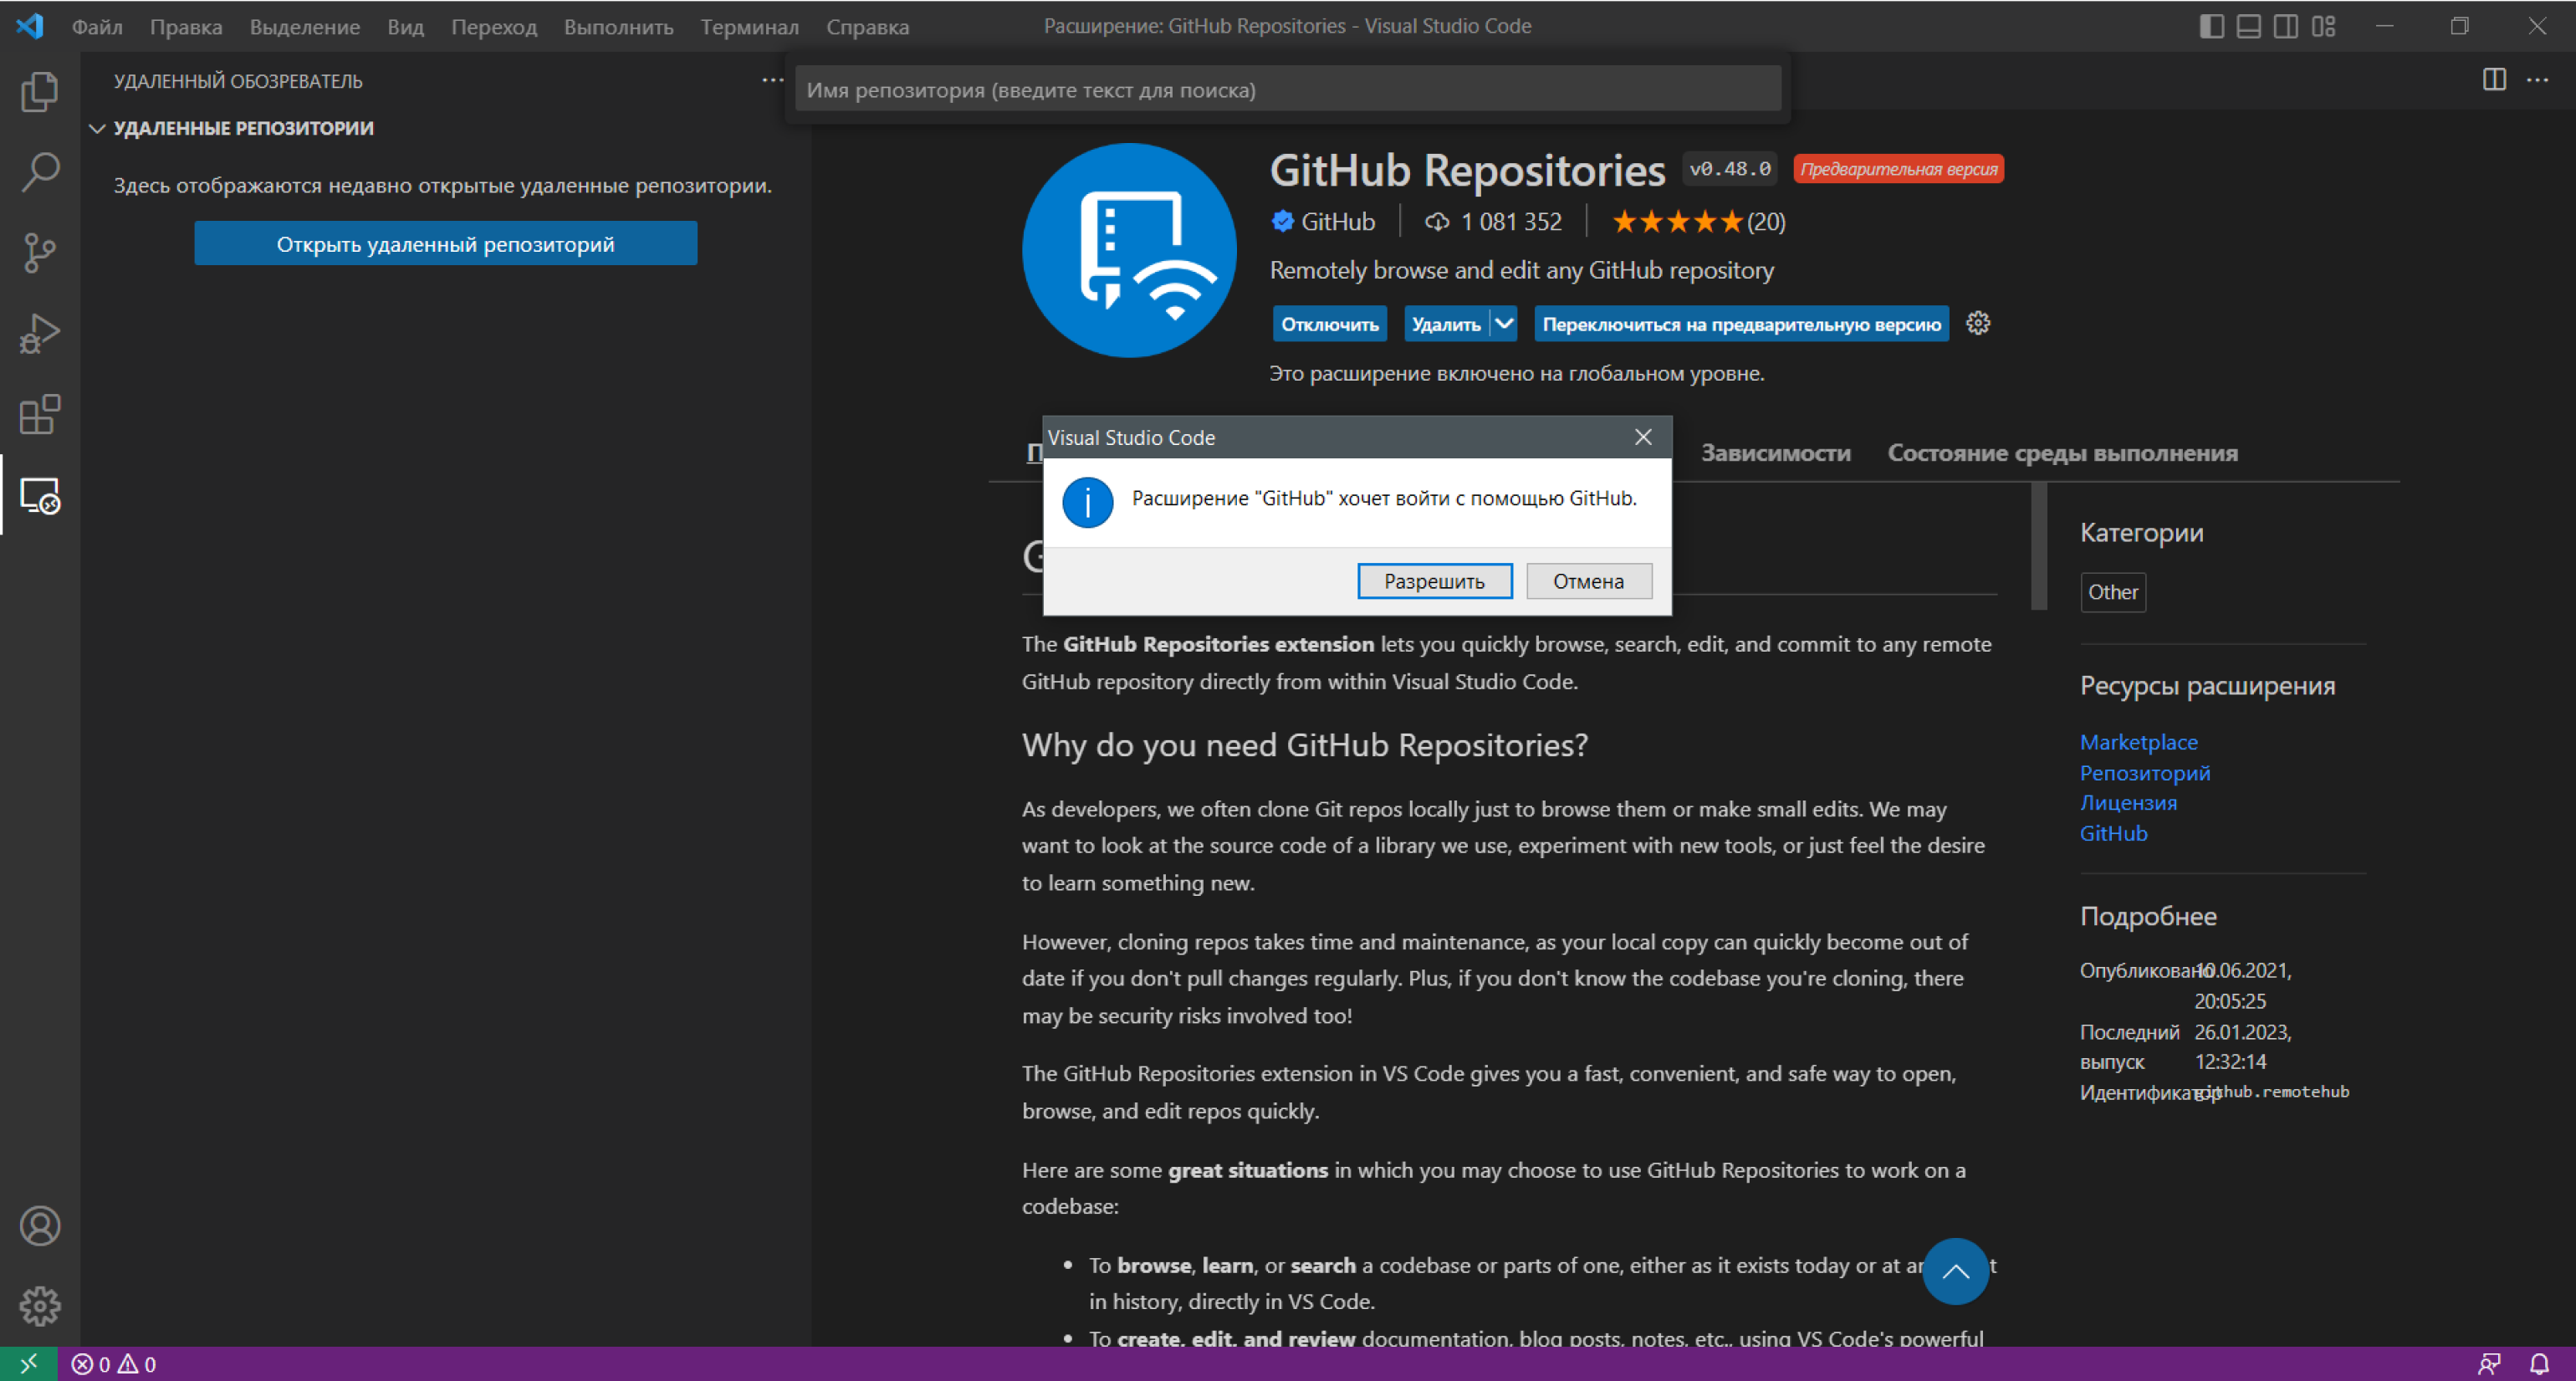Open the Search view icon
The height and width of the screenshot is (1381, 2576).
40,172
